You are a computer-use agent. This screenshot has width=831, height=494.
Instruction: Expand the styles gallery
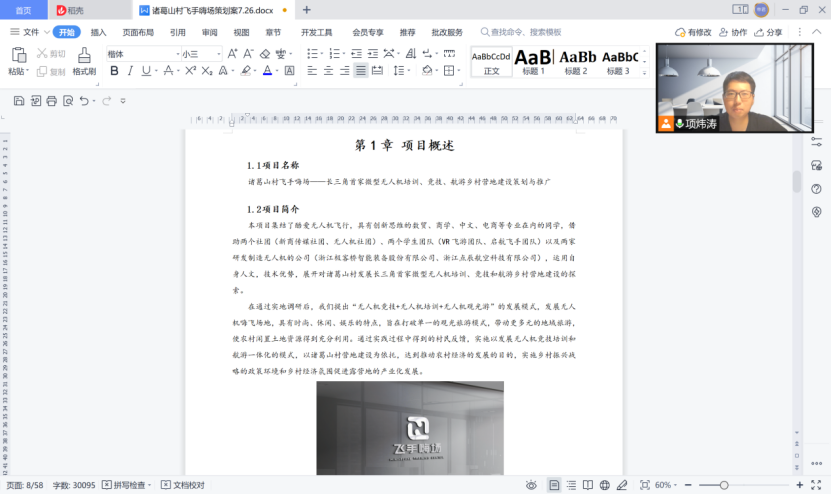tap(644, 72)
